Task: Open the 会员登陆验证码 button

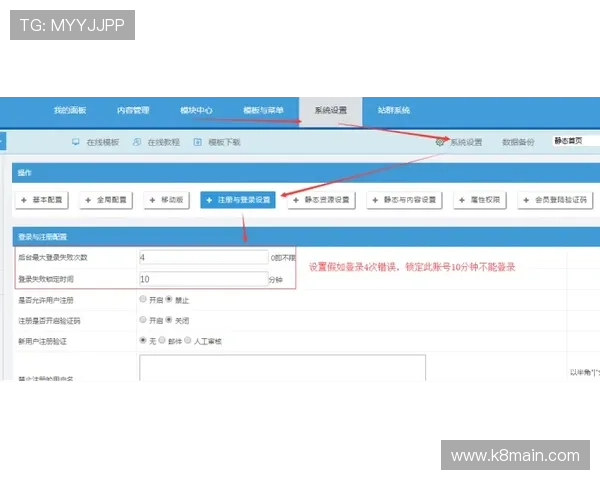Action: point(555,200)
